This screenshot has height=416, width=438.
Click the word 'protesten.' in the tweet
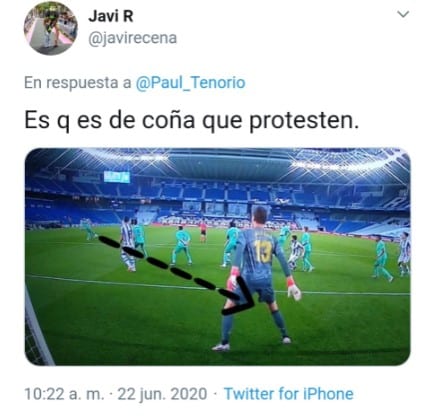click(304, 121)
